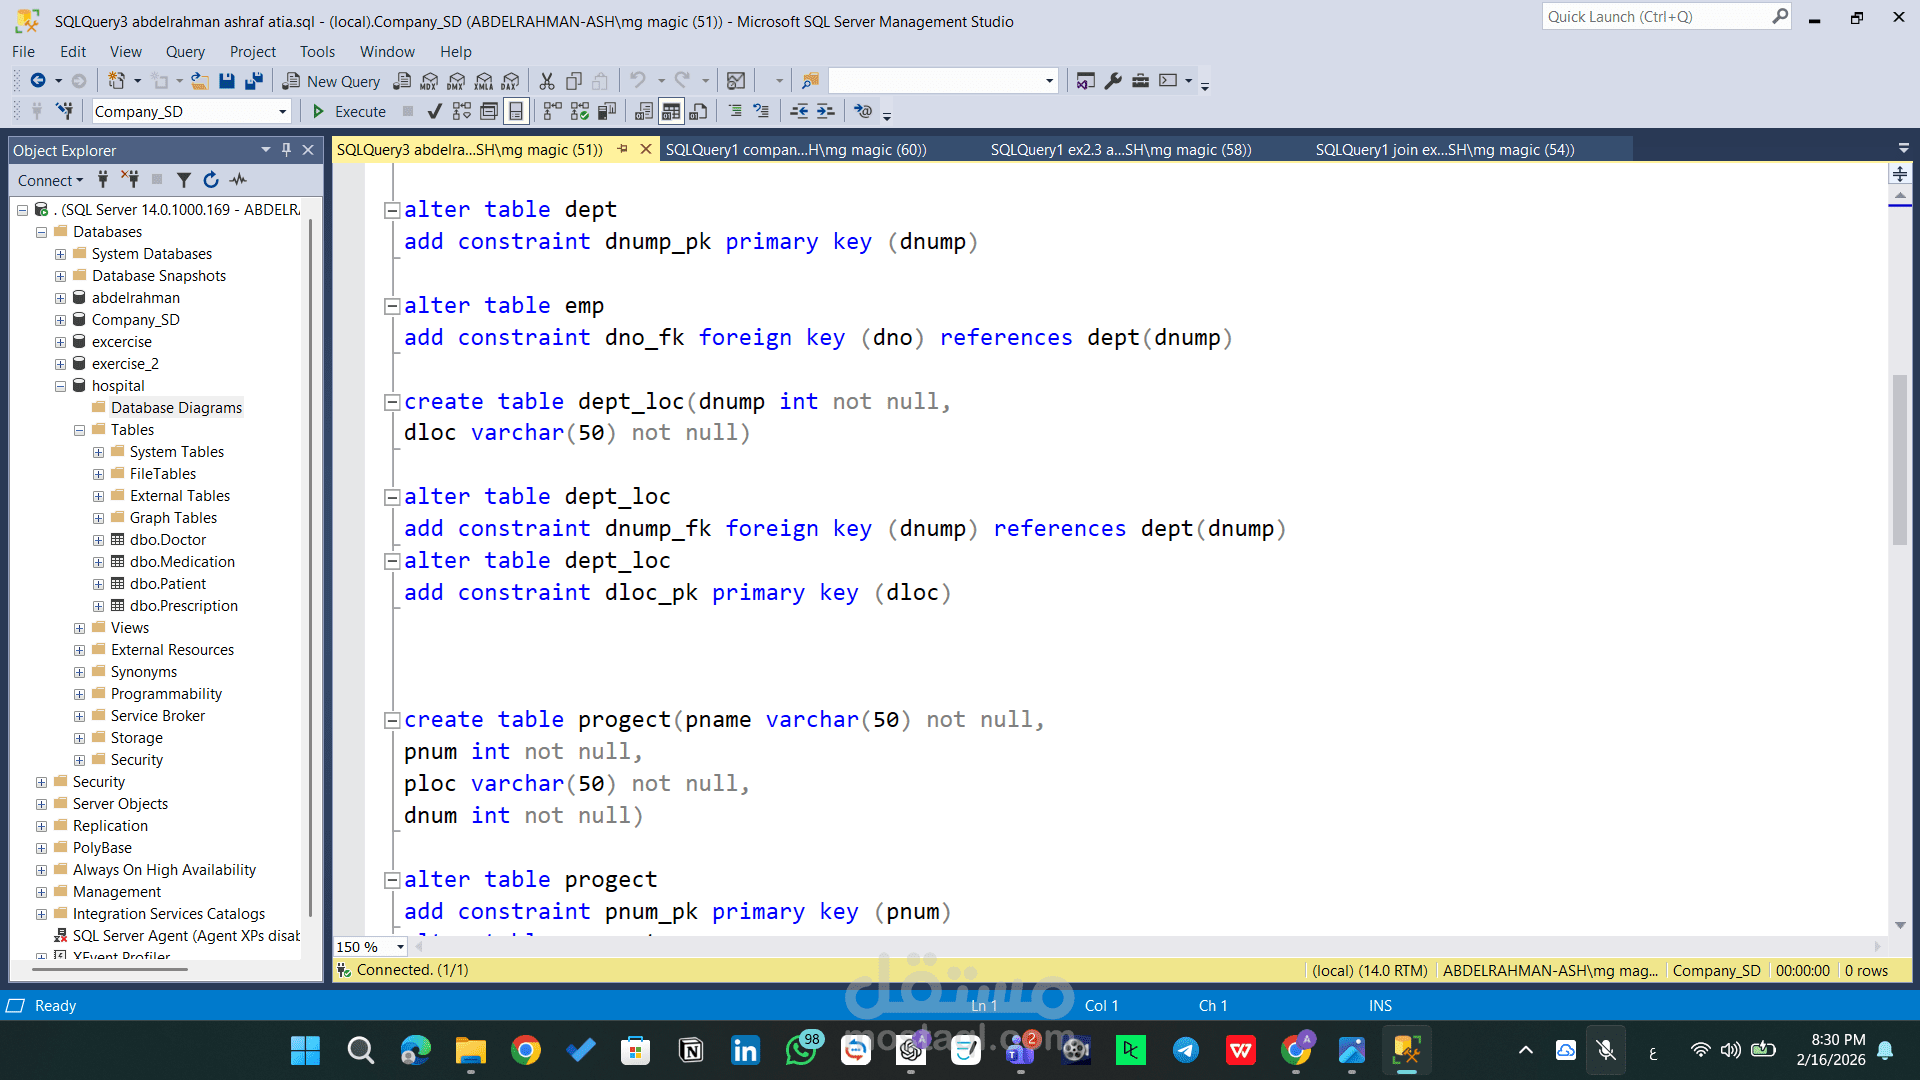The image size is (1920, 1080).
Task: Open the Query menu
Action: (184, 52)
